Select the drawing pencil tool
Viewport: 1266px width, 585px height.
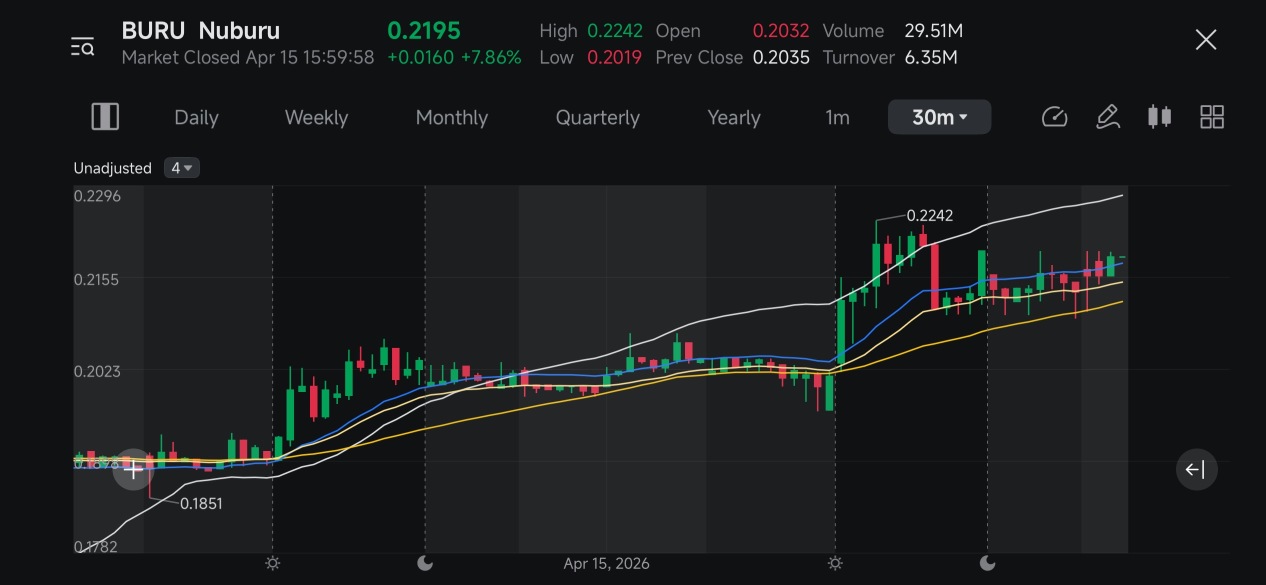(x=1107, y=117)
